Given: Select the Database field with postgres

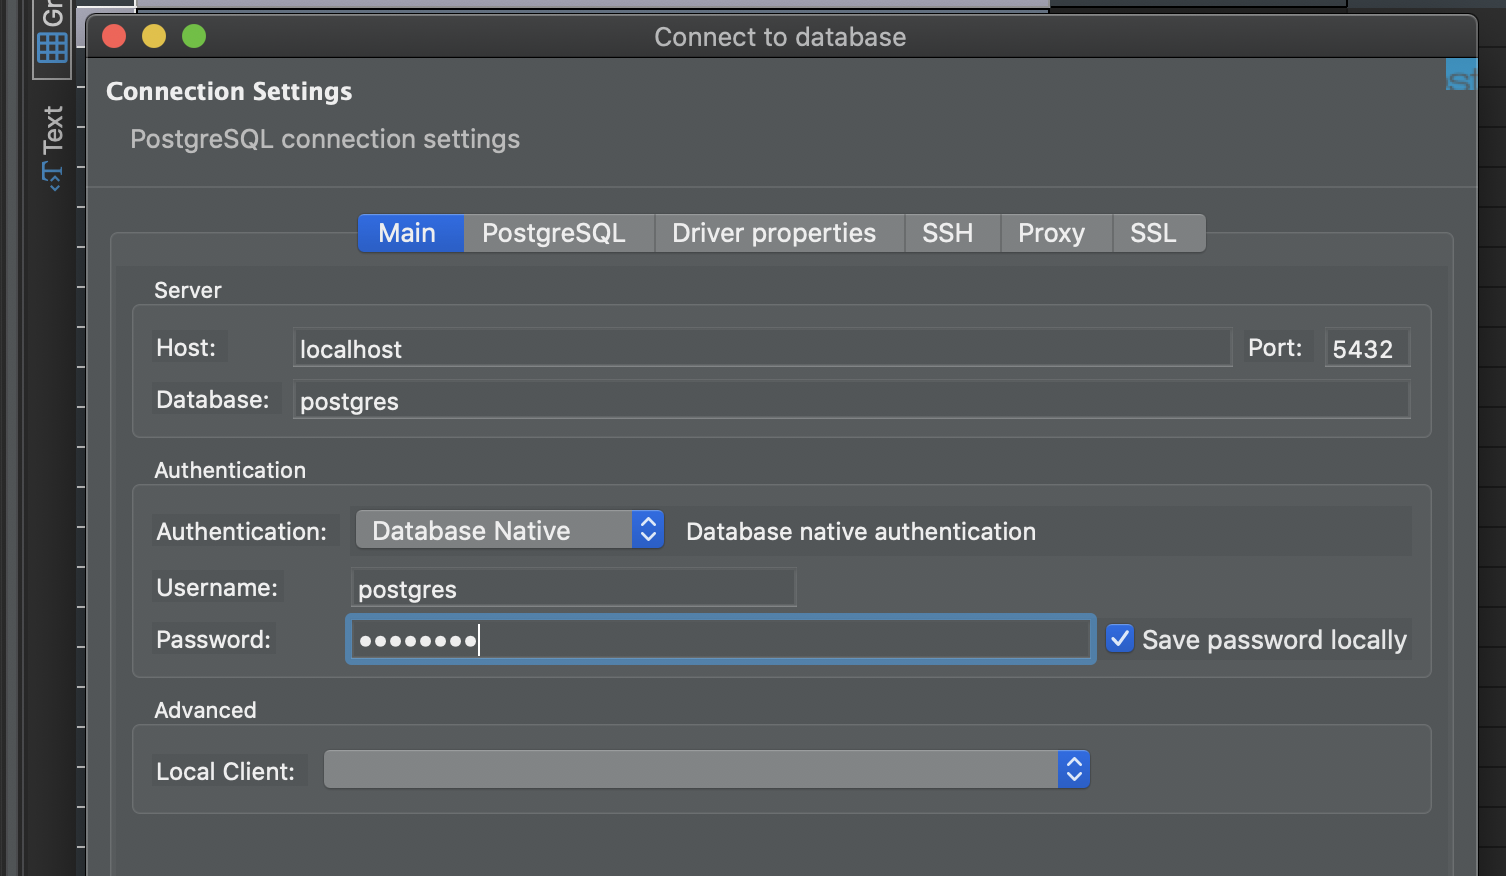Looking at the screenshot, I should coord(851,400).
